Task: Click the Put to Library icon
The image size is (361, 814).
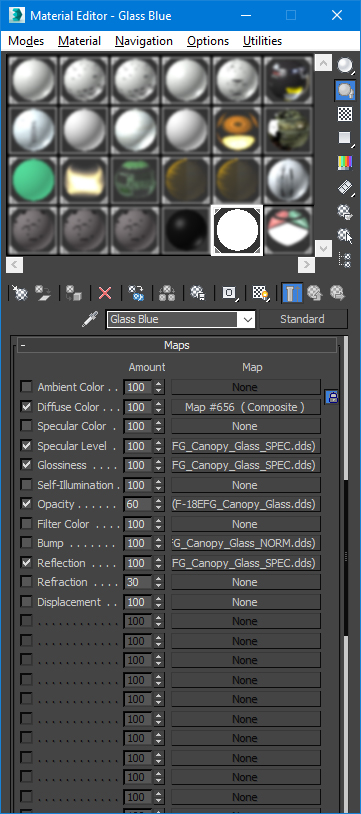Action: click(x=197, y=293)
